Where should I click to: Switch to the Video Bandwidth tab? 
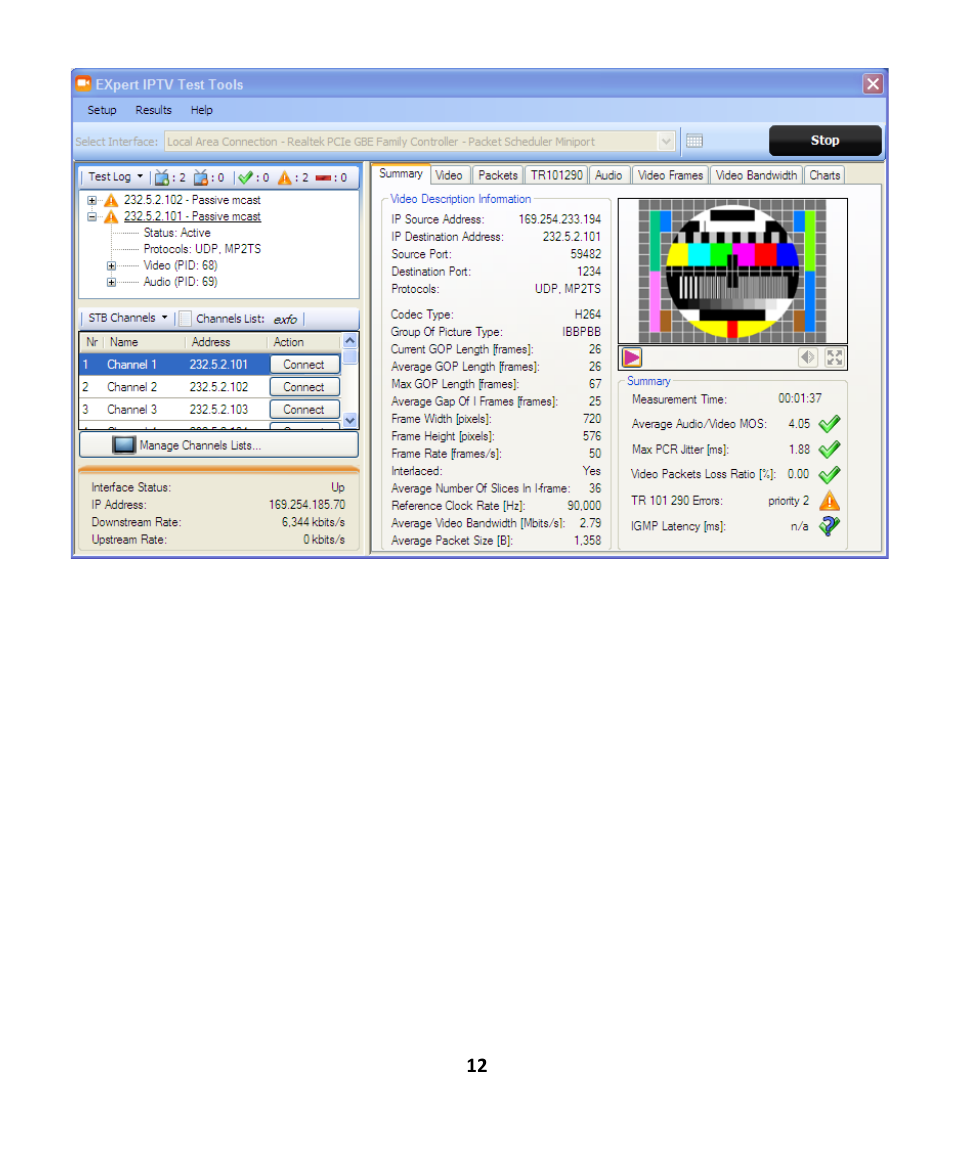[756, 175]
